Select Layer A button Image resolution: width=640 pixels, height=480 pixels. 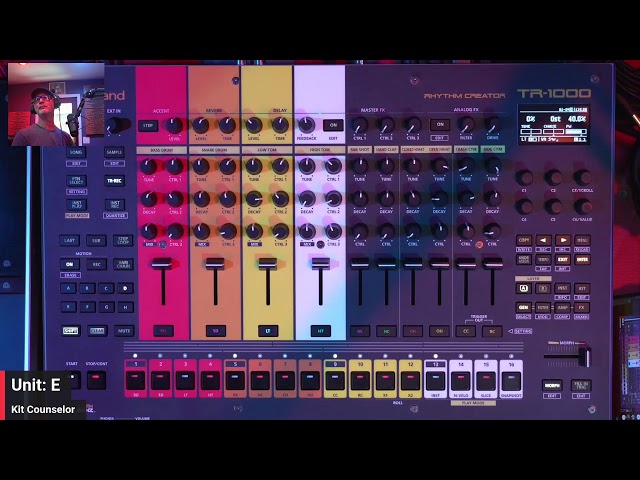(x=524, y=288)
